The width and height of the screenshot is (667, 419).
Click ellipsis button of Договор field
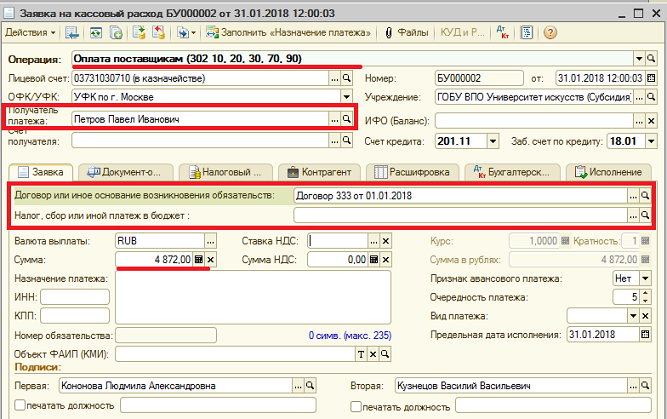click(x=633, y=196)
